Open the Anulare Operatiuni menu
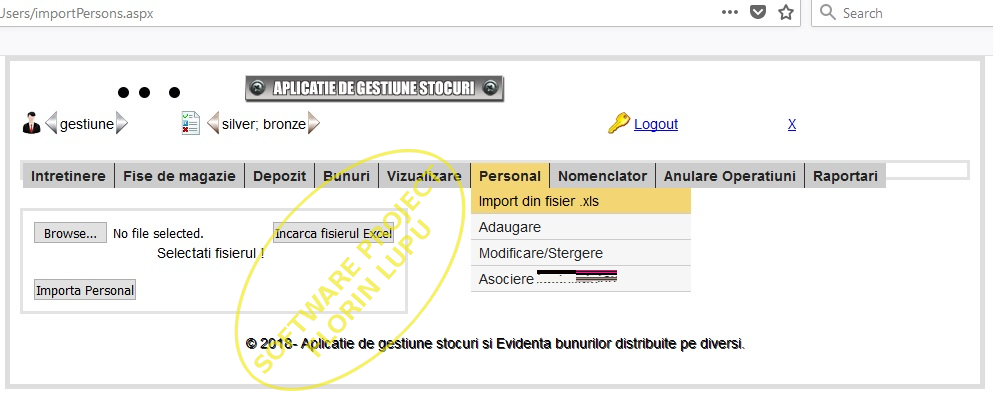995x394 pixels. [x=730, y=176]
